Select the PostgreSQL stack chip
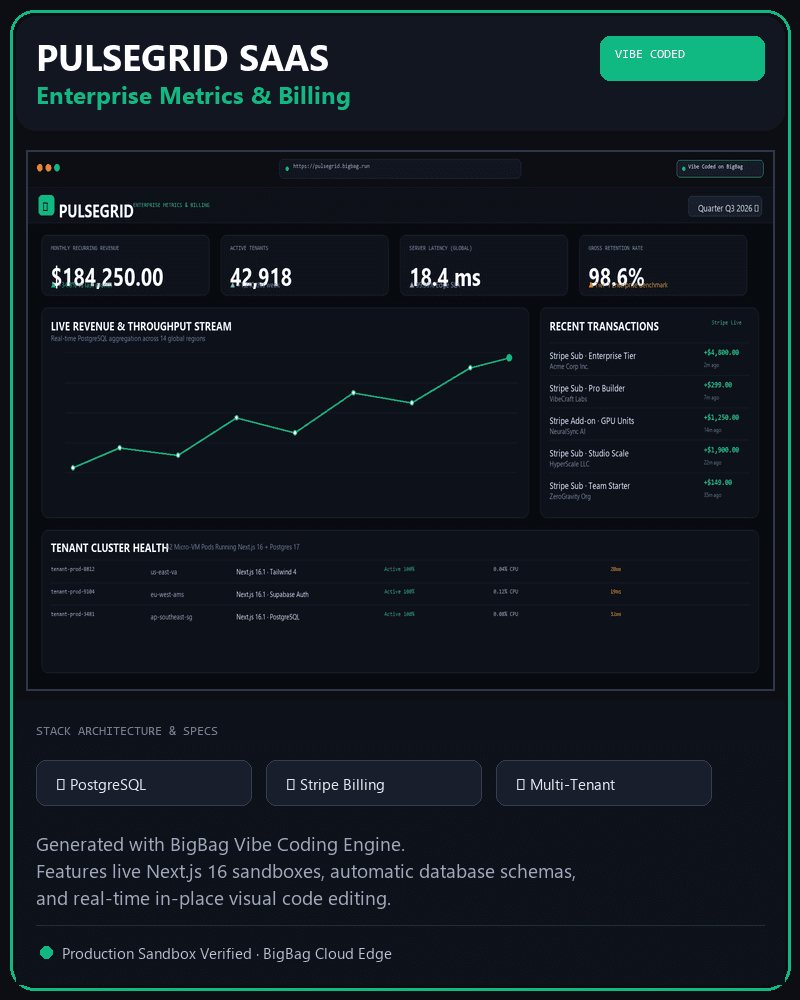 144,783
